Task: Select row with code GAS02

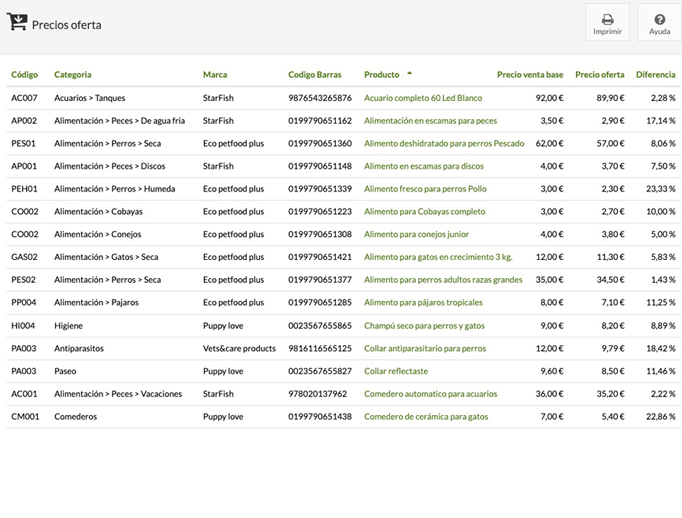Action: click(x=24, y=258)
